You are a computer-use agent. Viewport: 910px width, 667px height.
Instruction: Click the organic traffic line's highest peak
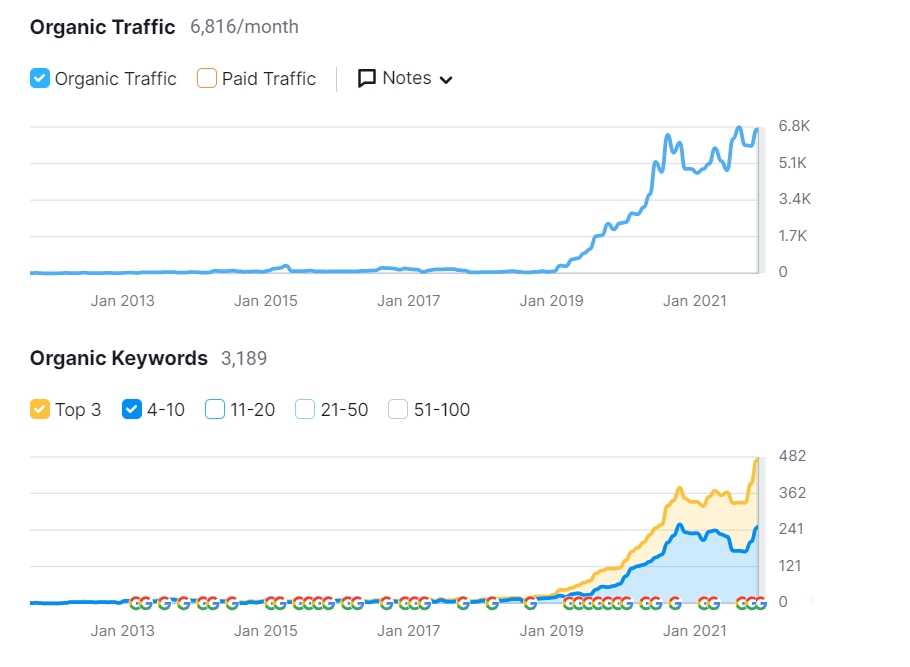tap(739, 128)
